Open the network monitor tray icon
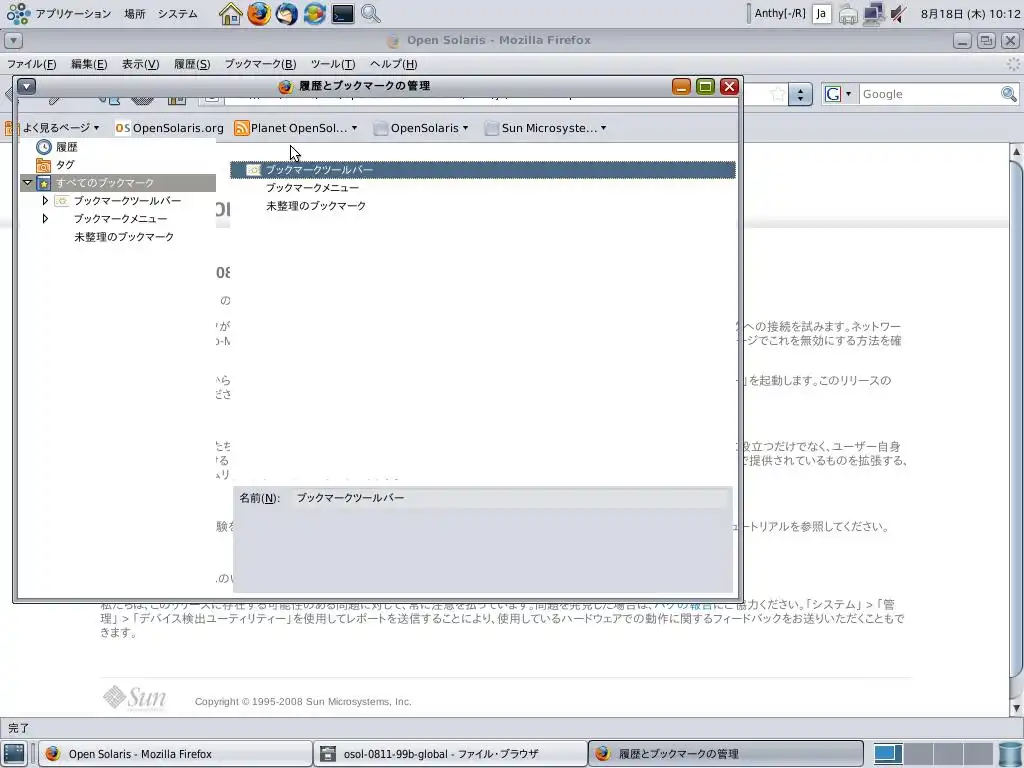The width and height of the screenshot is (1024, 768). pos(874,14)
